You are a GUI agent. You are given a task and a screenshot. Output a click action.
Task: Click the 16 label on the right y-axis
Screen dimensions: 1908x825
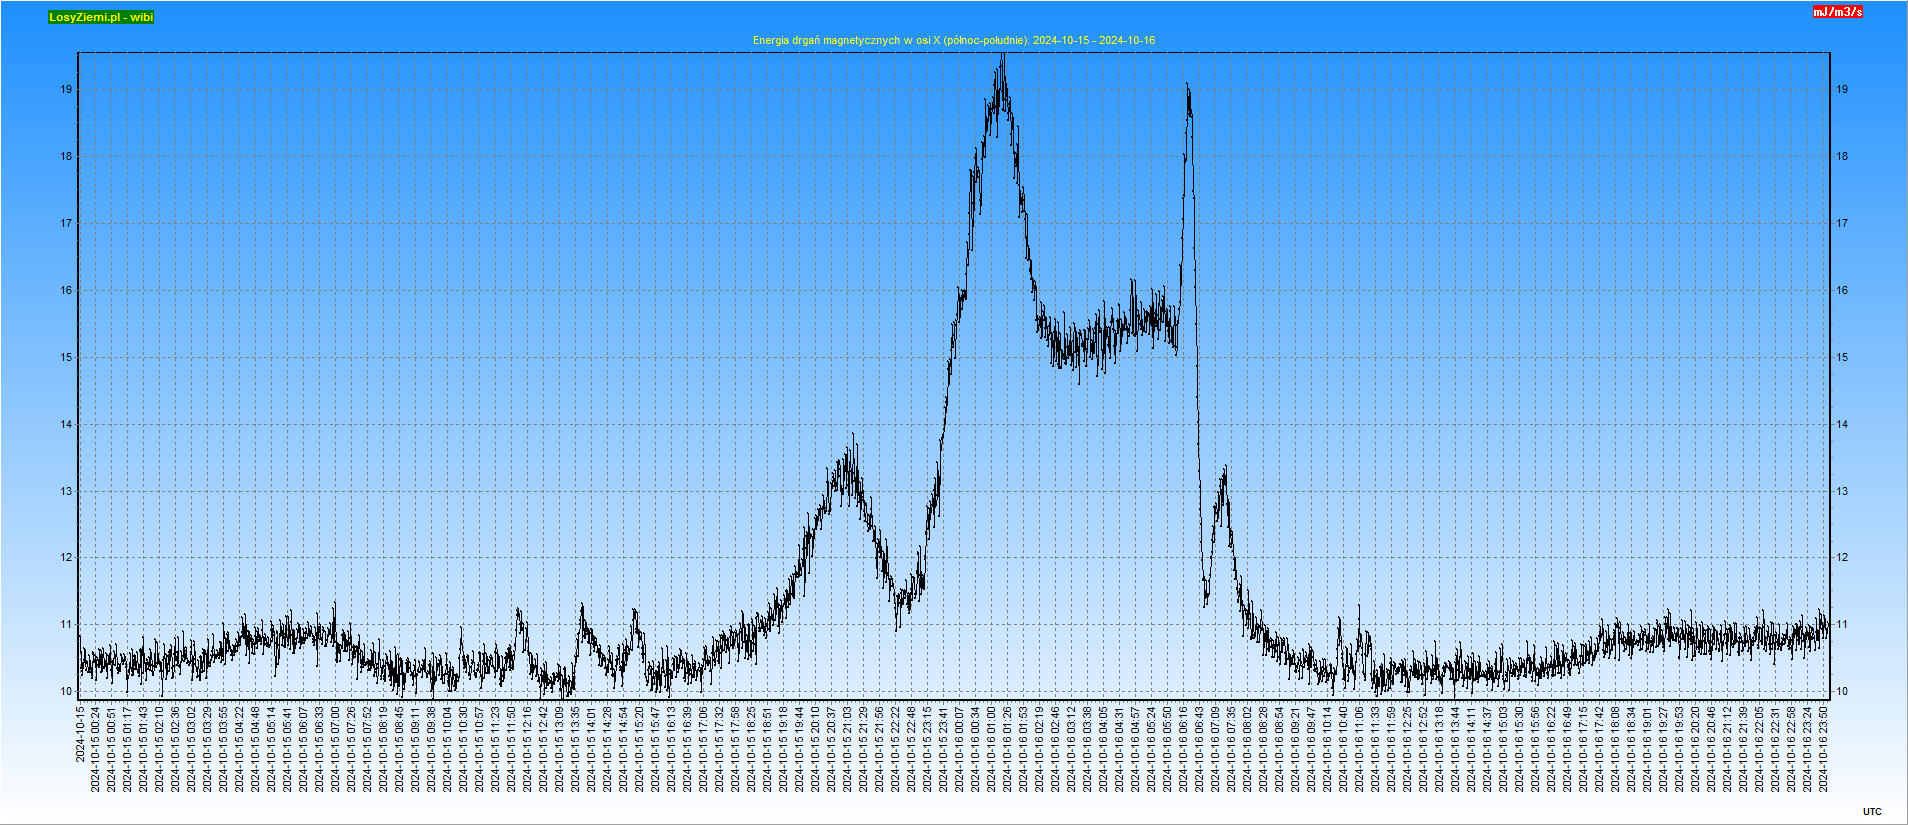pyautogui.click(x=1842, y=290)
